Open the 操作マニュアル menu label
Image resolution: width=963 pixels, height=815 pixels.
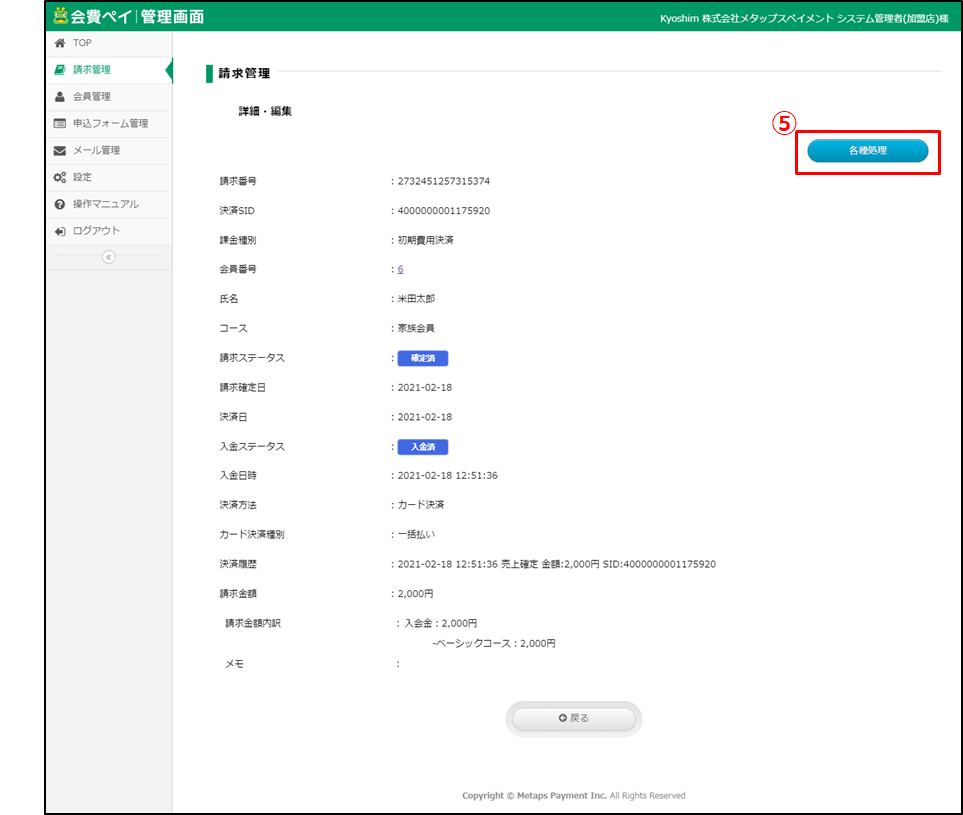105,204
